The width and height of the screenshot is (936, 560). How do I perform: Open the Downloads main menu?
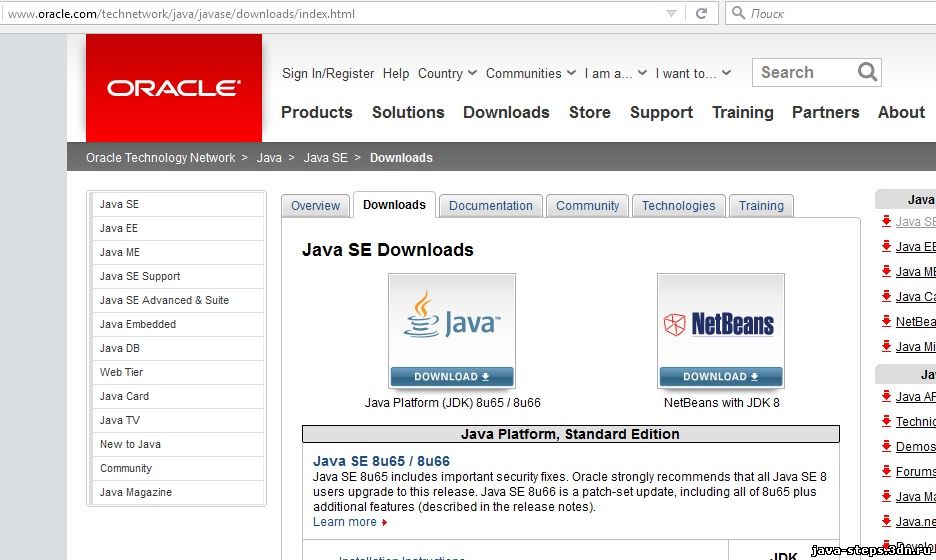506,112
